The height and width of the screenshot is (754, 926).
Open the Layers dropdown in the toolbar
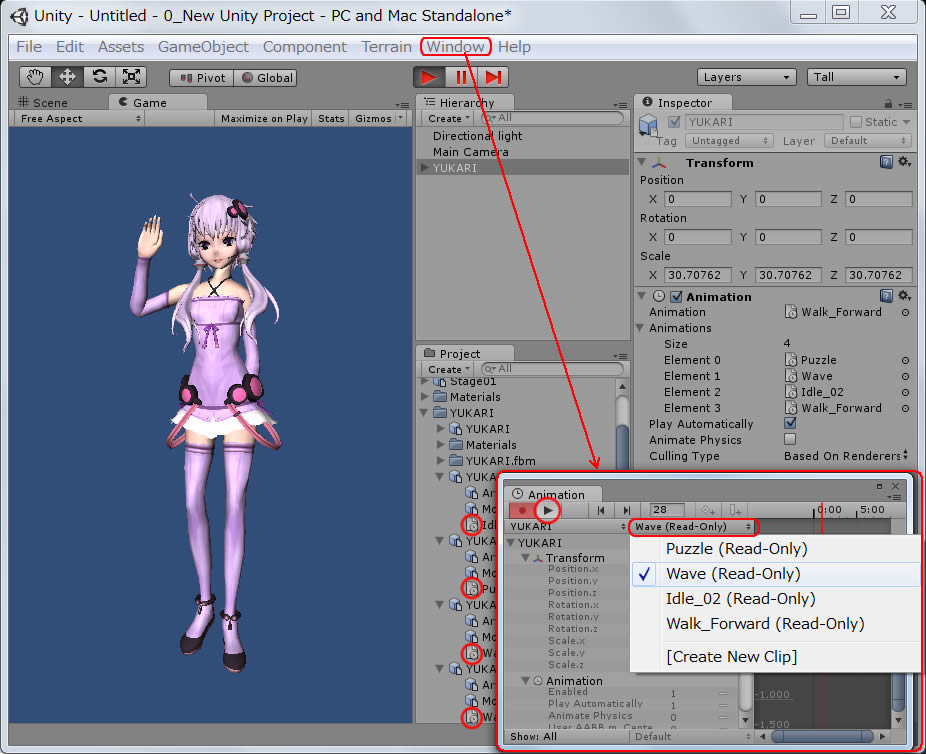pyautogui.click(x=746, y=76)
